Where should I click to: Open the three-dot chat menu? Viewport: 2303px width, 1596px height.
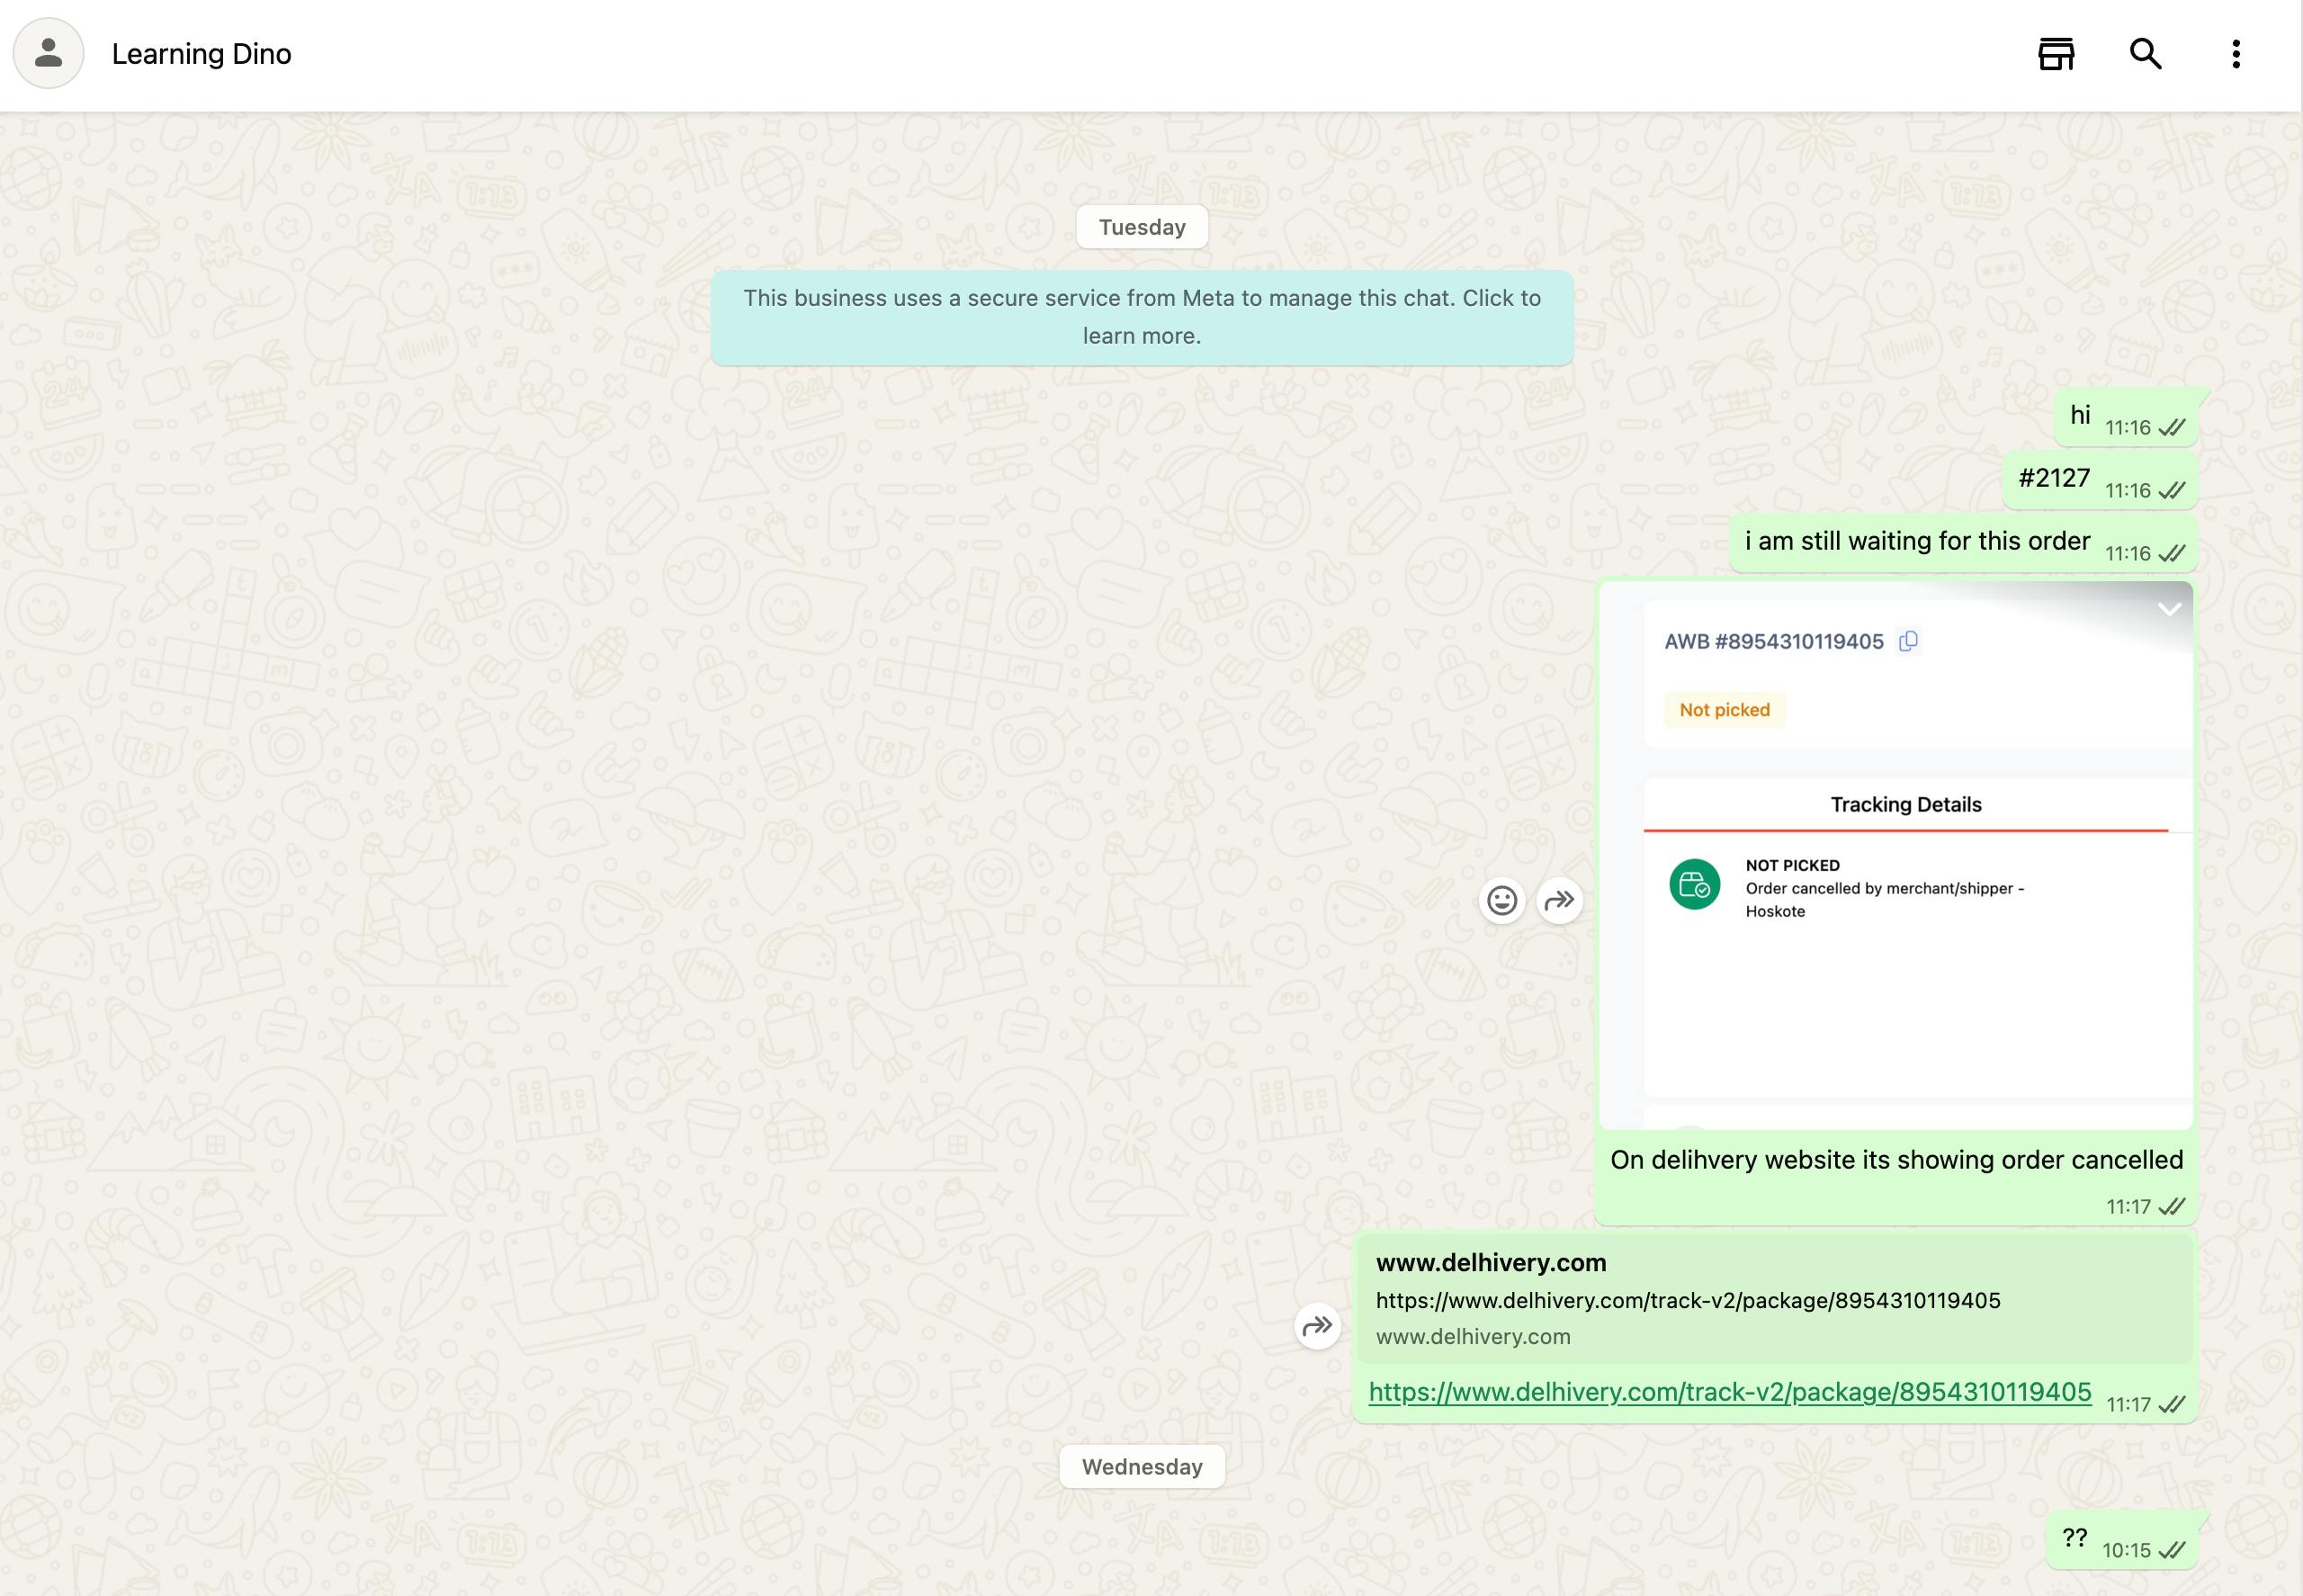[x=2236, y=54]
